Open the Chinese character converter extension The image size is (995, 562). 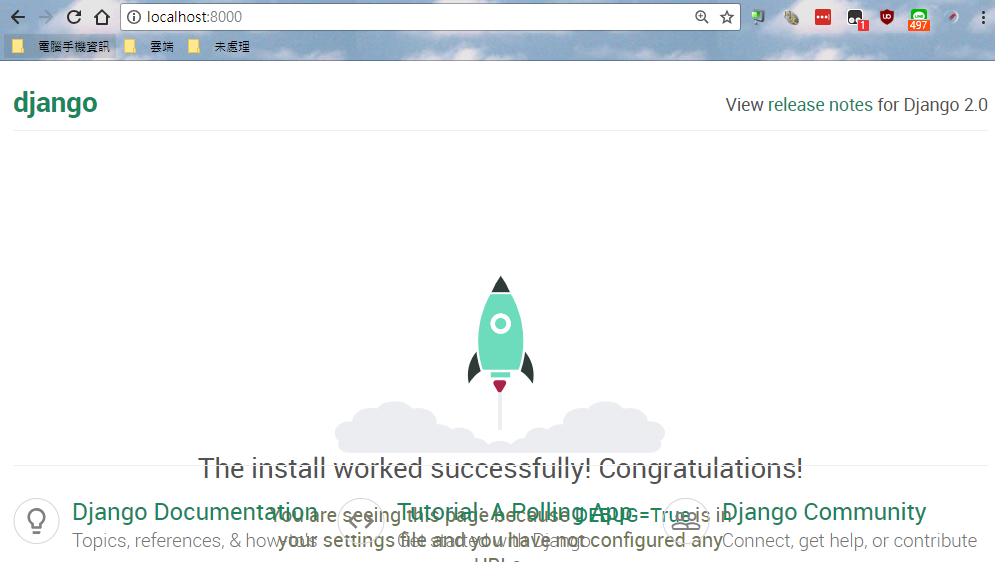coord(791,17)
